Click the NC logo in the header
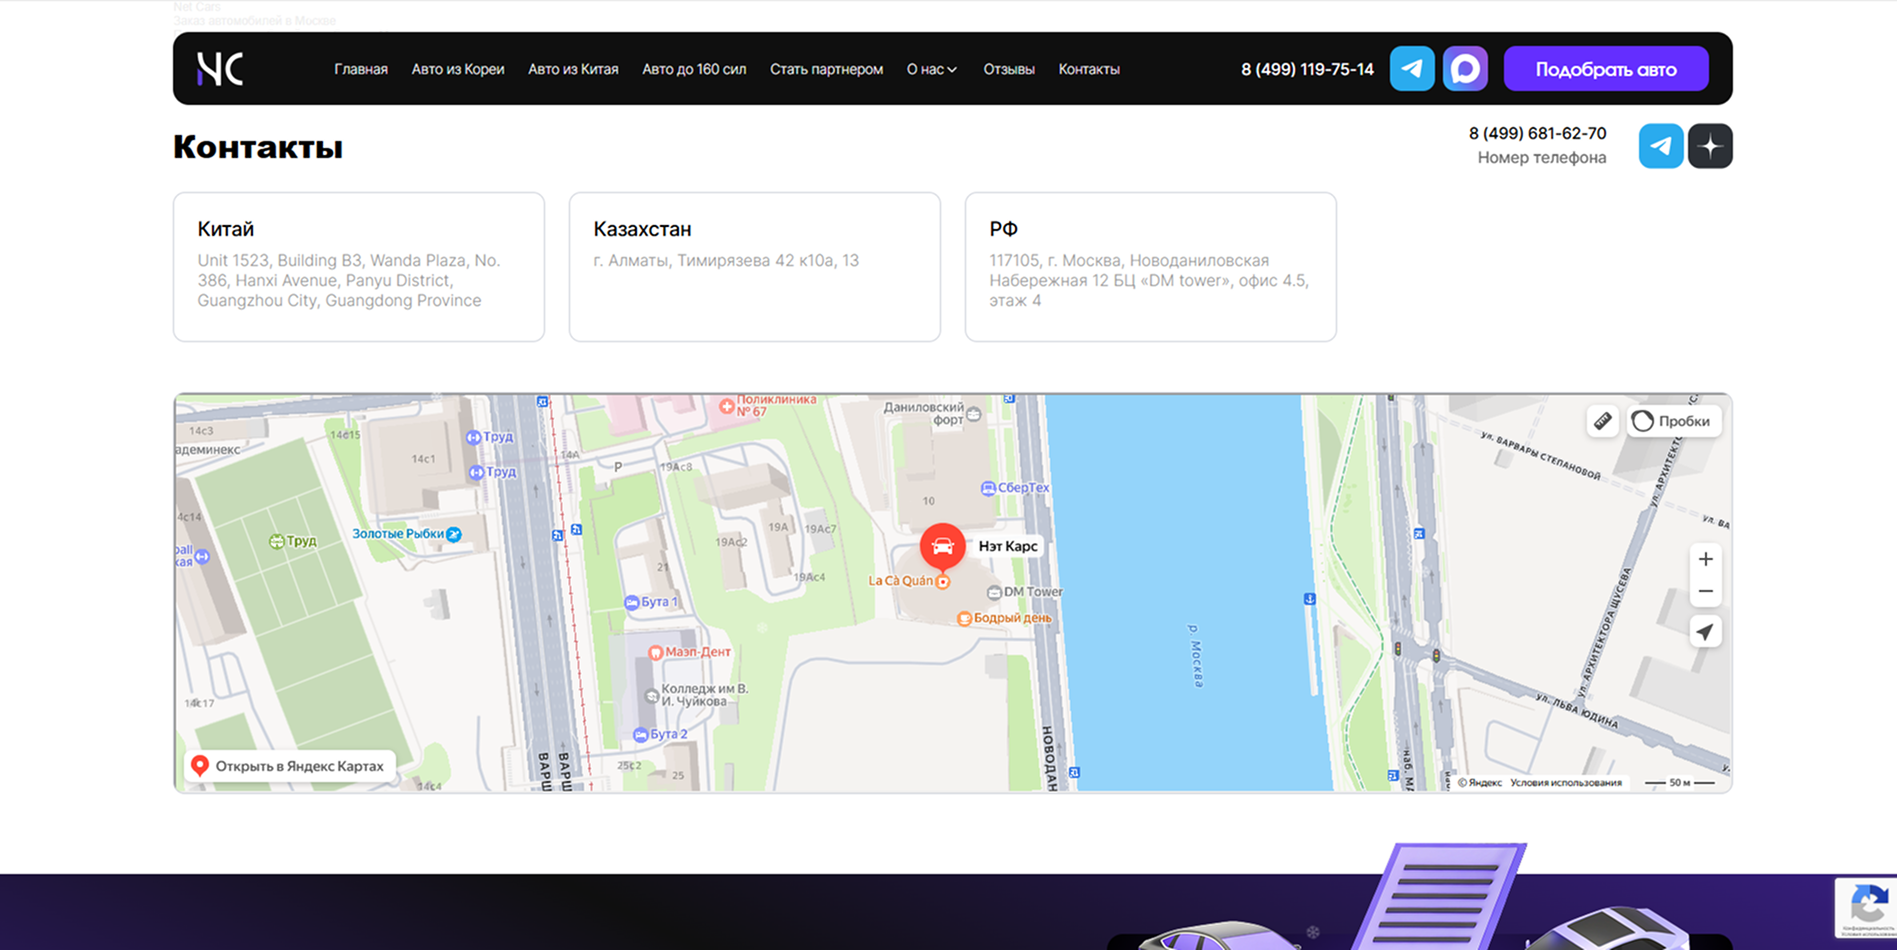1897x950 pixels. [220, 69]
